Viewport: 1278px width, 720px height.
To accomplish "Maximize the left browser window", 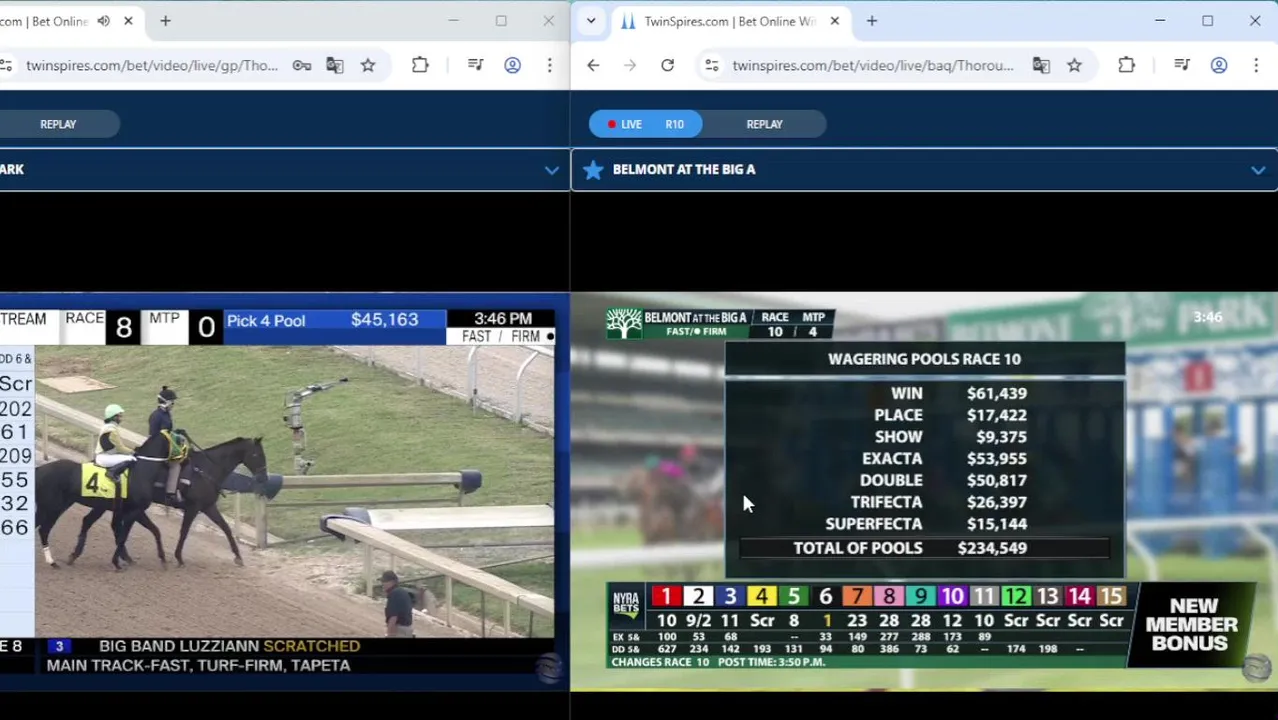I will pyautogui.click(x=501, y=21).
